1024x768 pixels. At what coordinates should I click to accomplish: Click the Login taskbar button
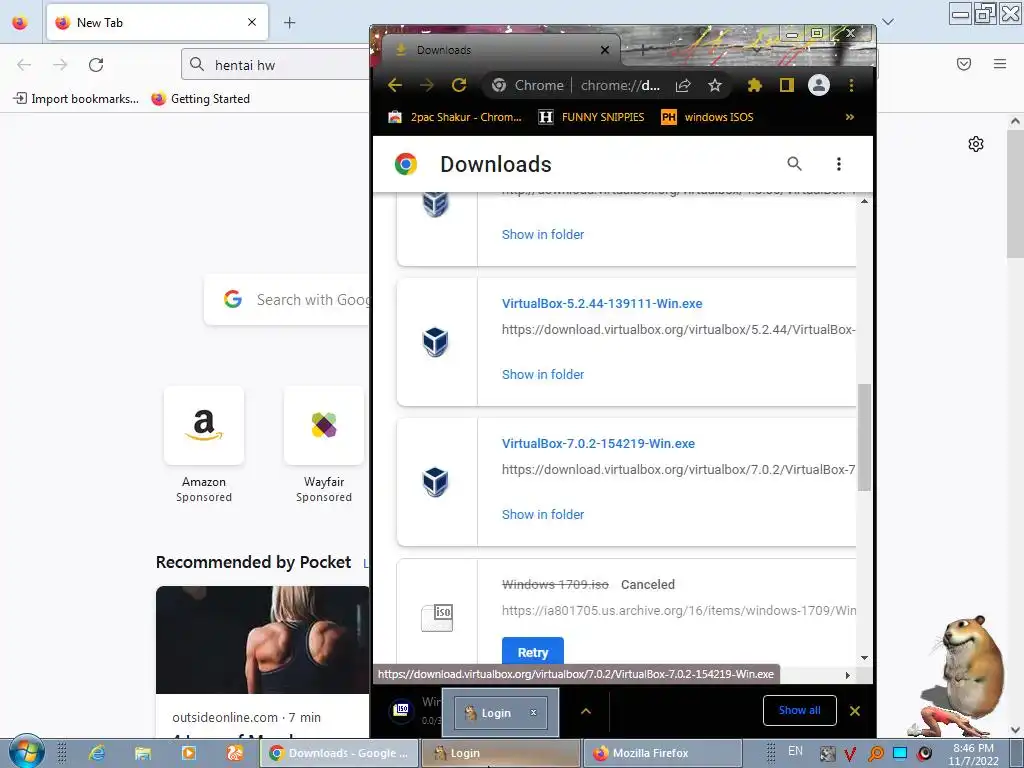point(500,753)
